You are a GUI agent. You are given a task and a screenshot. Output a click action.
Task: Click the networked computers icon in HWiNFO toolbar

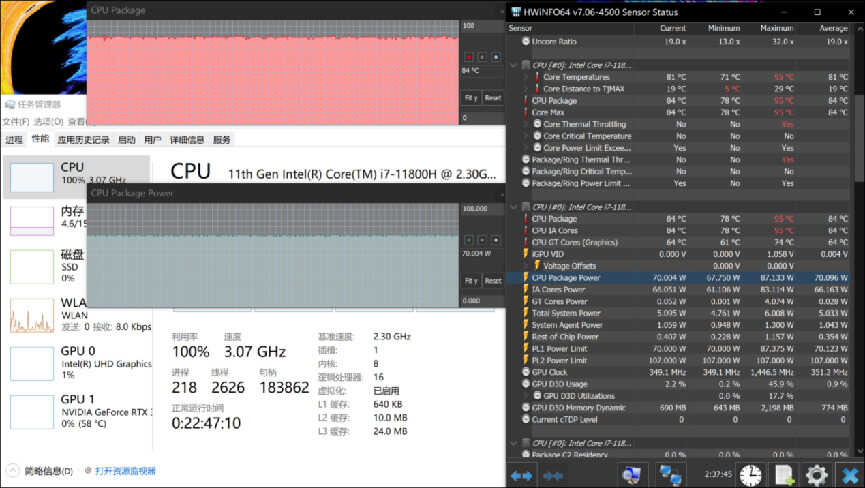(x=670, y=475)
